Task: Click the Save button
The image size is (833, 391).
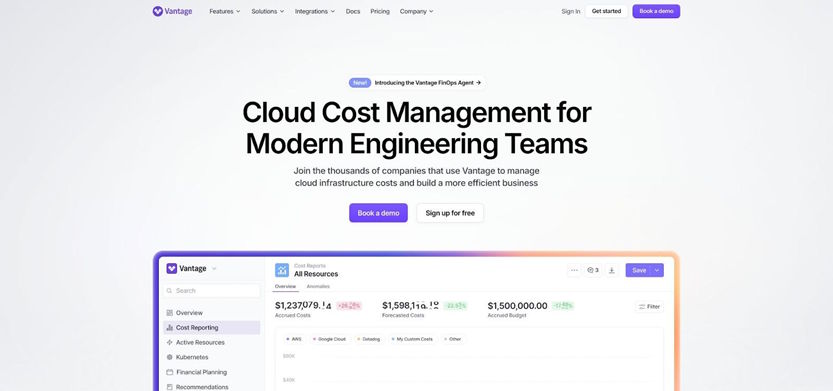Action: coord(639,270)
